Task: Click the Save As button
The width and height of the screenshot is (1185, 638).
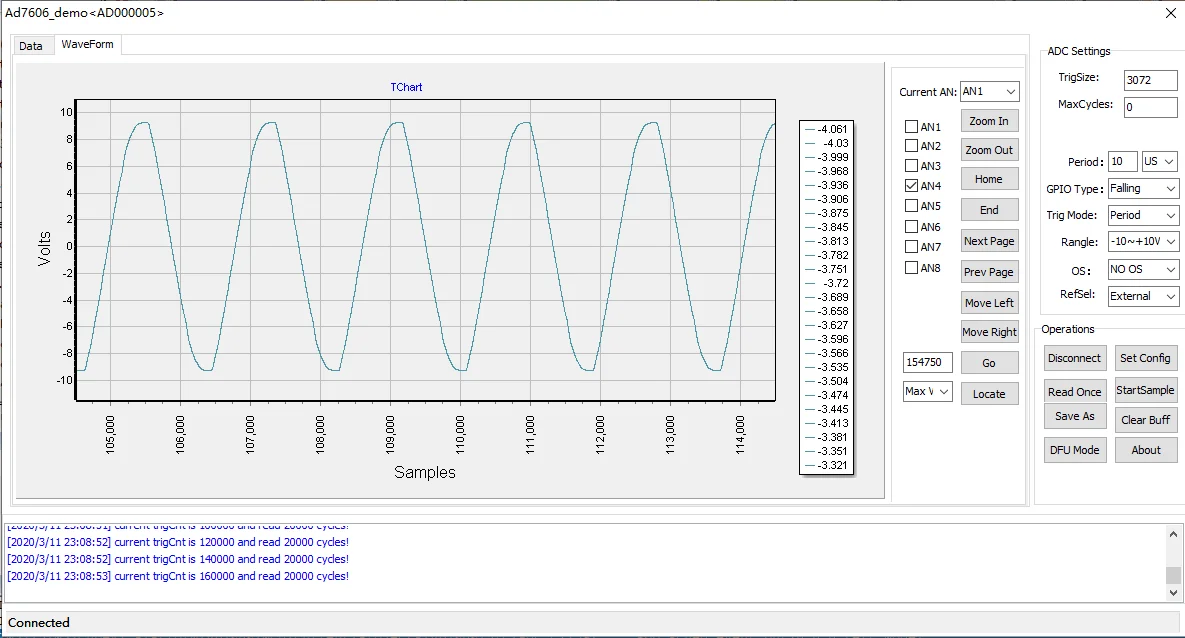Action: click(1075, 417)
